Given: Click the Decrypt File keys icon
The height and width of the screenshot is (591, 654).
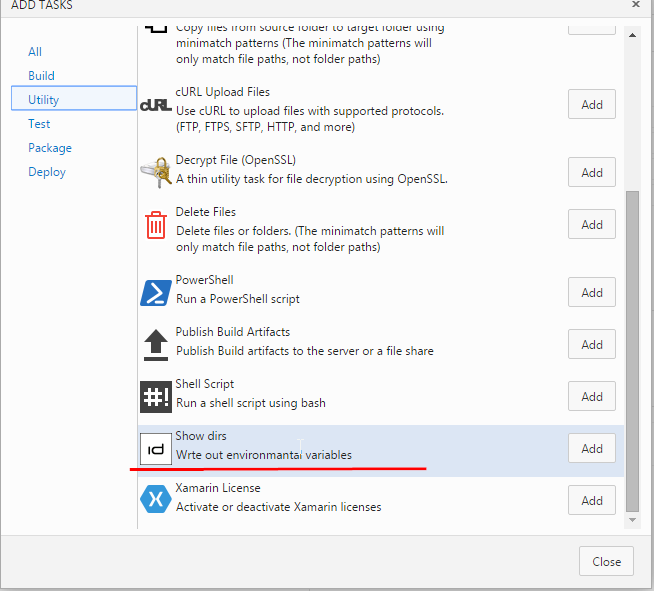Looking at the screenshot, I should point(156,172).
